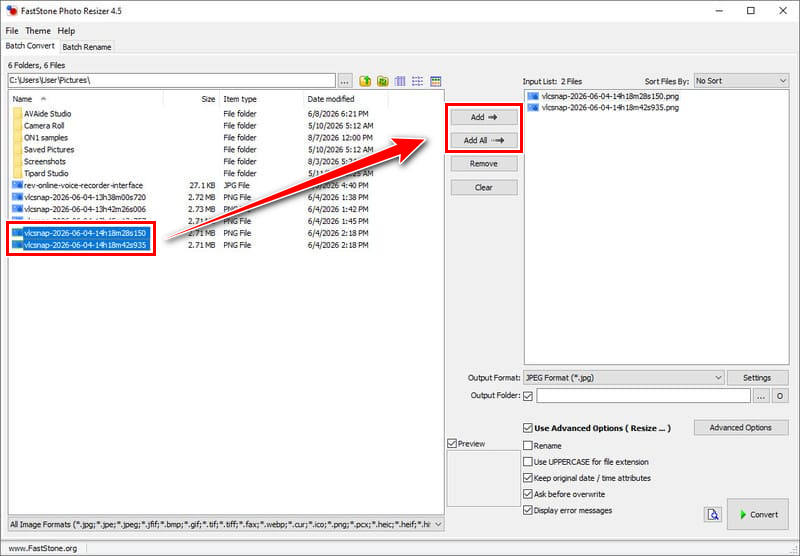Browse source path with the ... button
The image size is (800, 556).
345,81
